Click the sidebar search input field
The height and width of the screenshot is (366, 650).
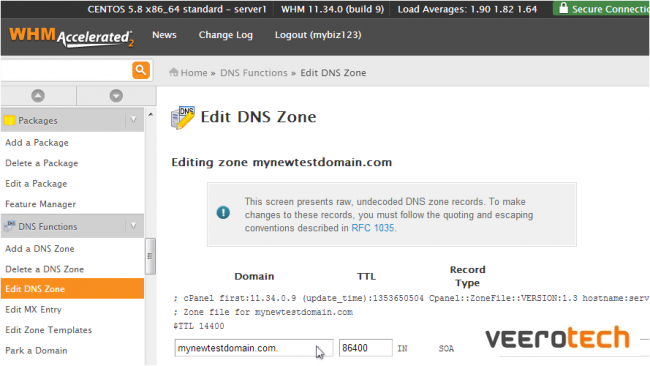click(x=66, y=70)
